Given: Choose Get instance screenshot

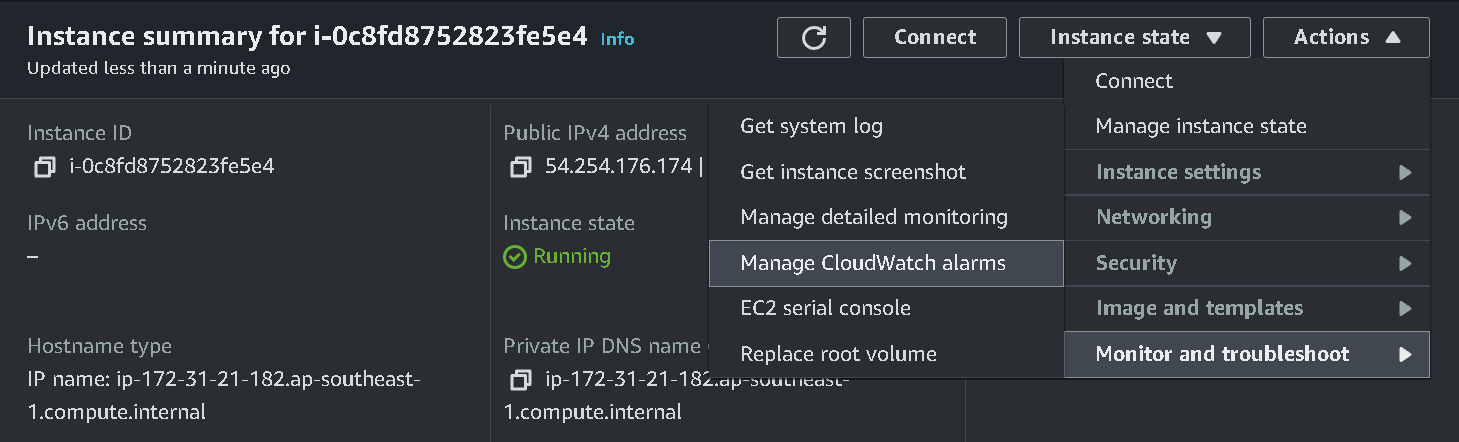Looking at the screenshot, I should [853, 172].
